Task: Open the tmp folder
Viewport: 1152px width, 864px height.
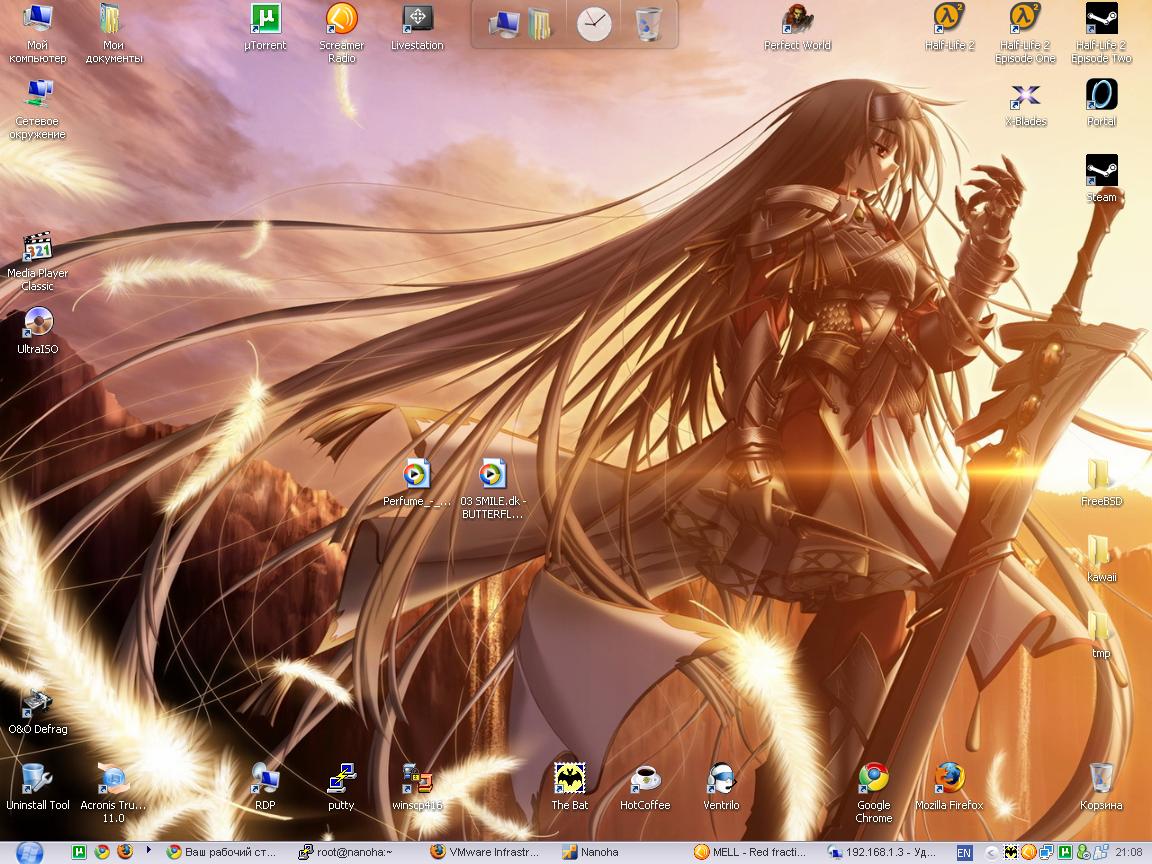Action: coord(1101,636)
